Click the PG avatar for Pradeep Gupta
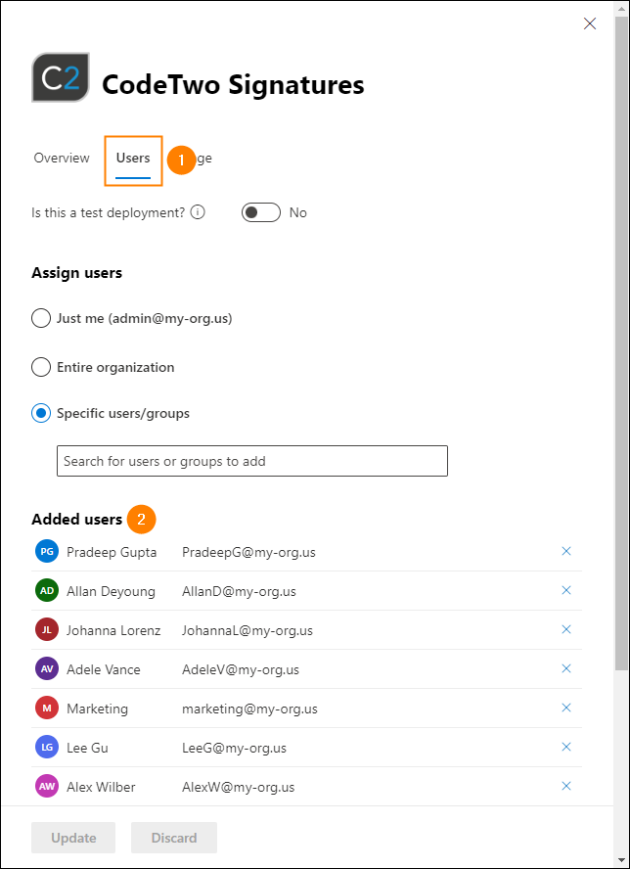The width and height of the screenshot is (630, 869). (x=47, y=551)
